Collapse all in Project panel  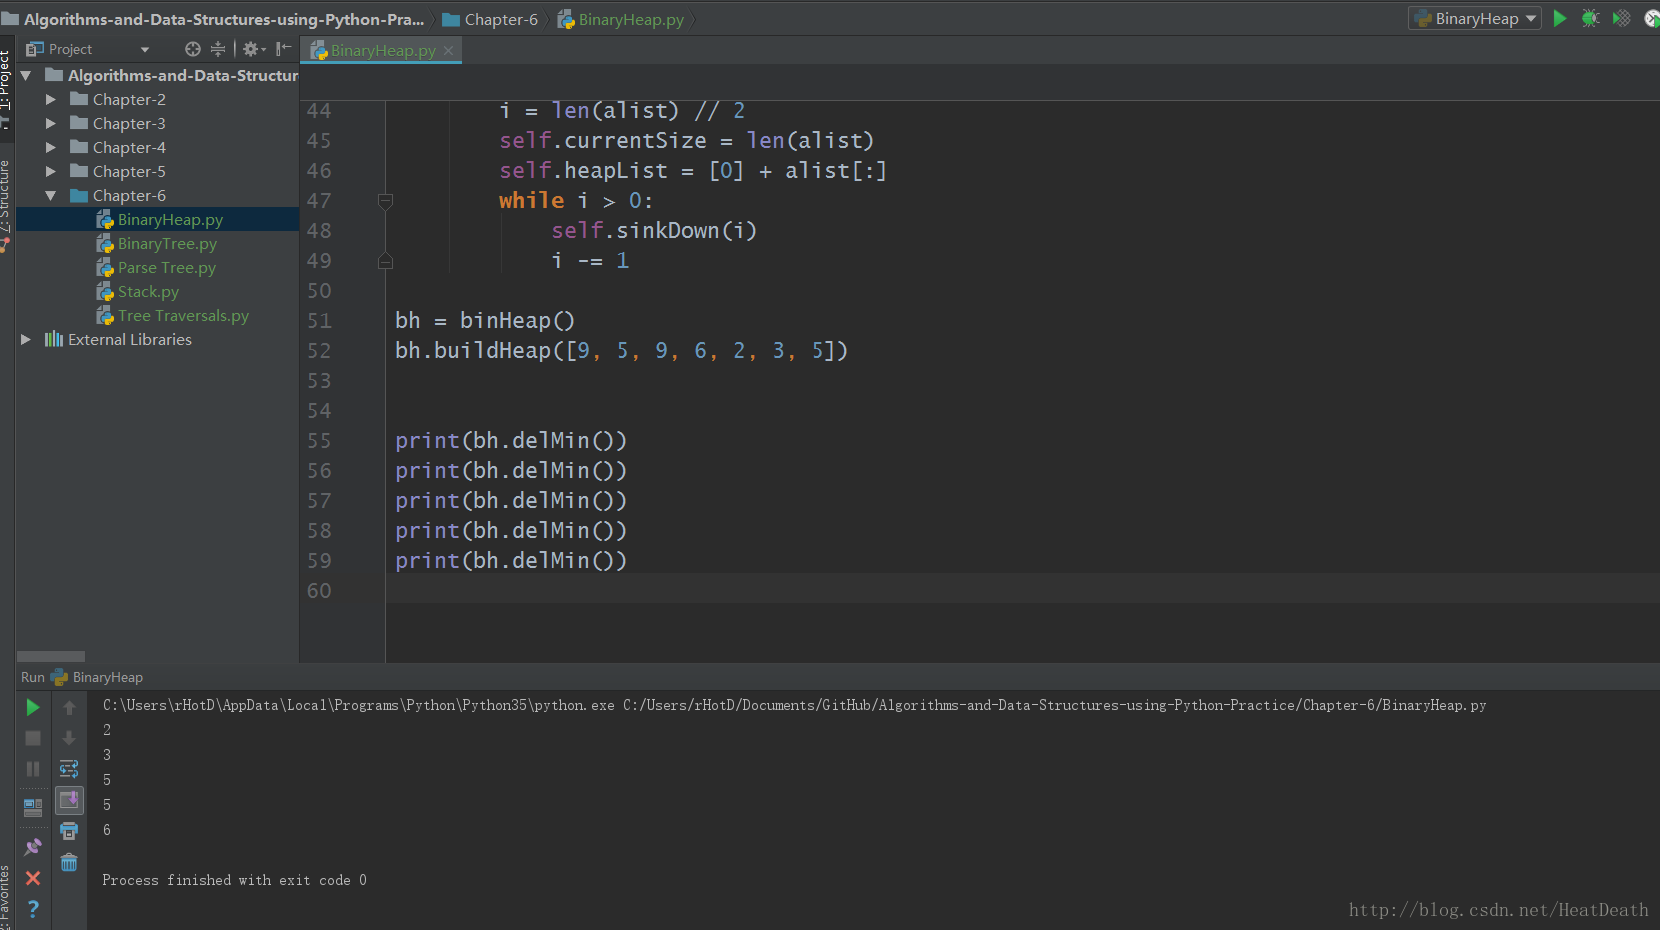click(x=218, y=49)
